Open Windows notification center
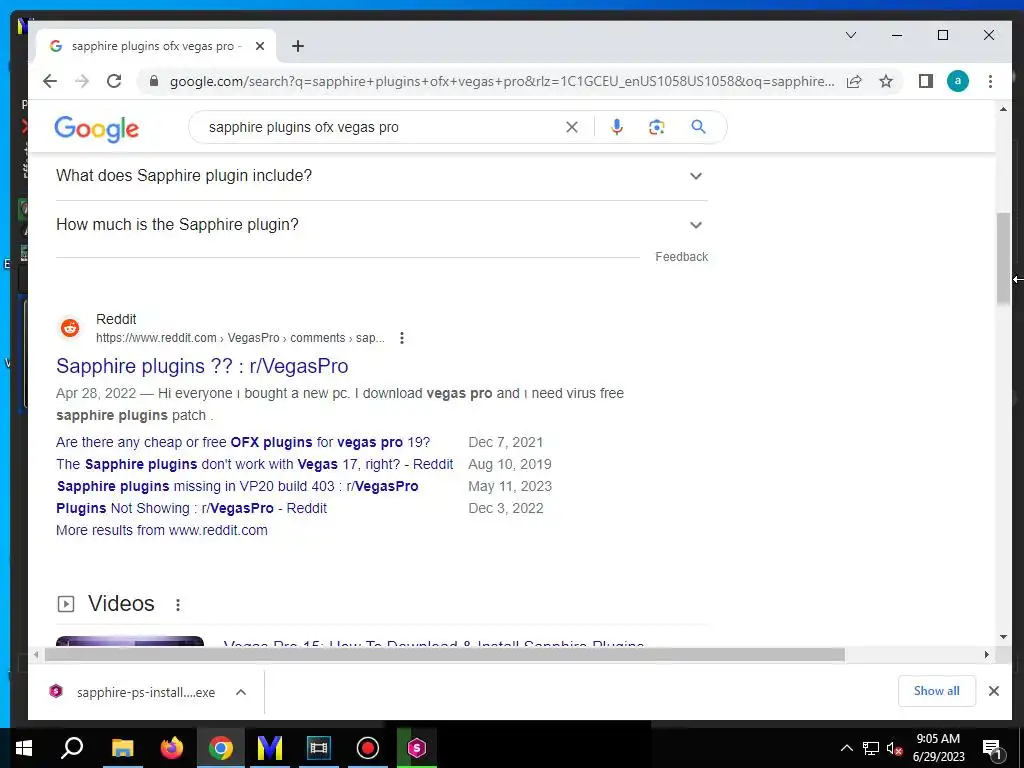Viewport: 1024px width, 768px height. pyautogui.click(x=992, y=748)
